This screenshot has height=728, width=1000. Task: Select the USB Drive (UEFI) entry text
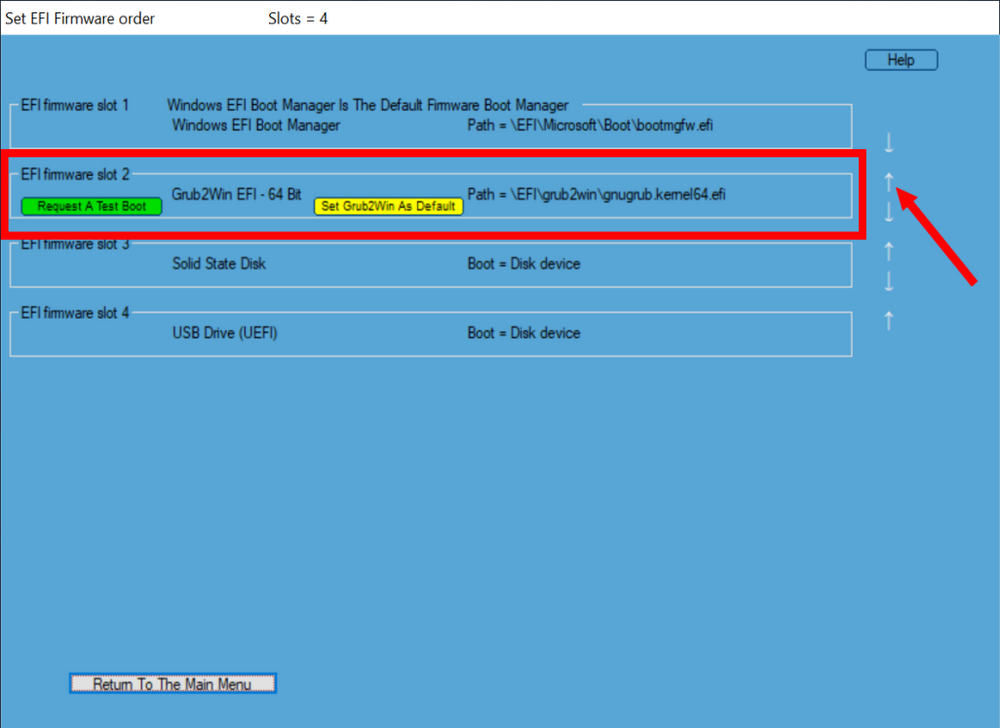224,333
